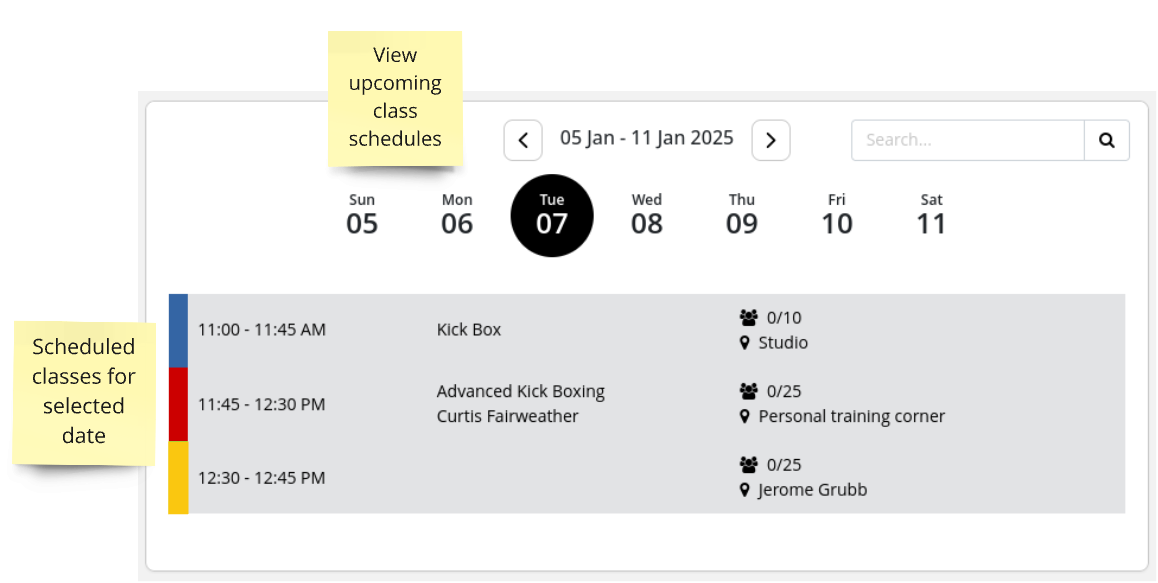This screenshot has height=583, width=1158.
Task: Select Sun 05 in the week strip
Action: pyautogui.click(x=362, y=215)
